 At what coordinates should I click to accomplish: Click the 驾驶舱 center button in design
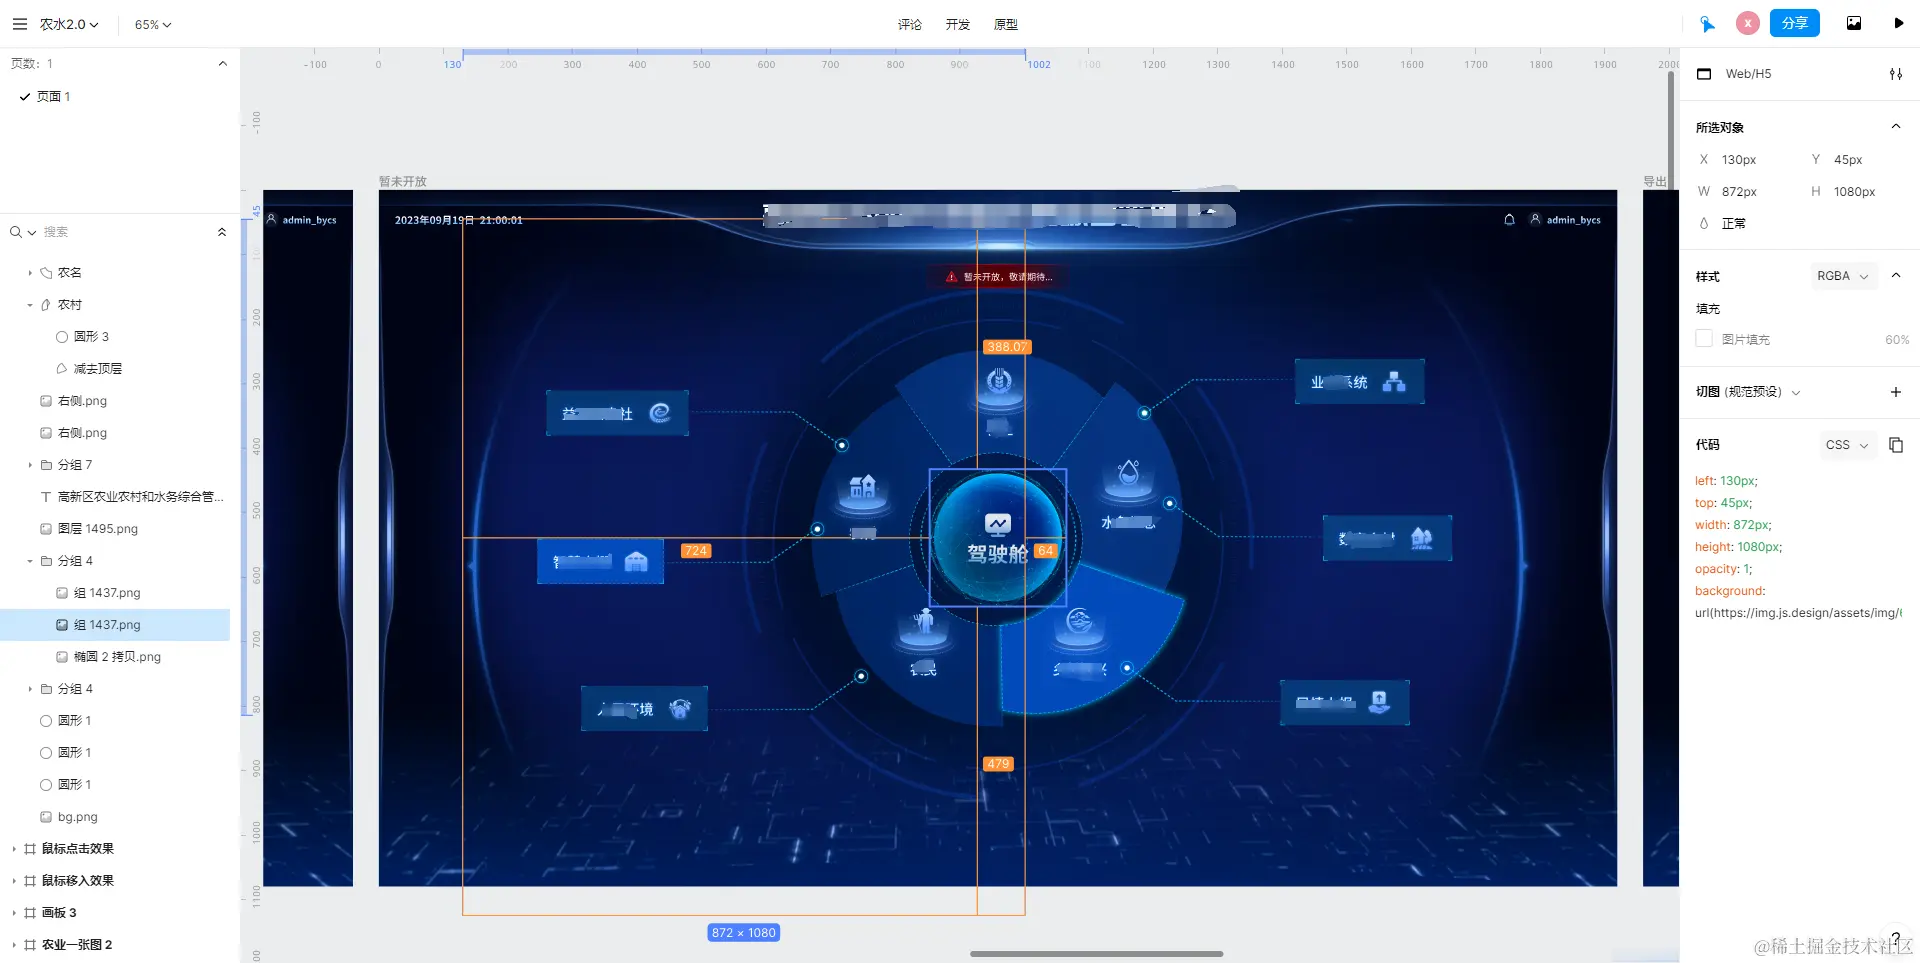(997, 537)
